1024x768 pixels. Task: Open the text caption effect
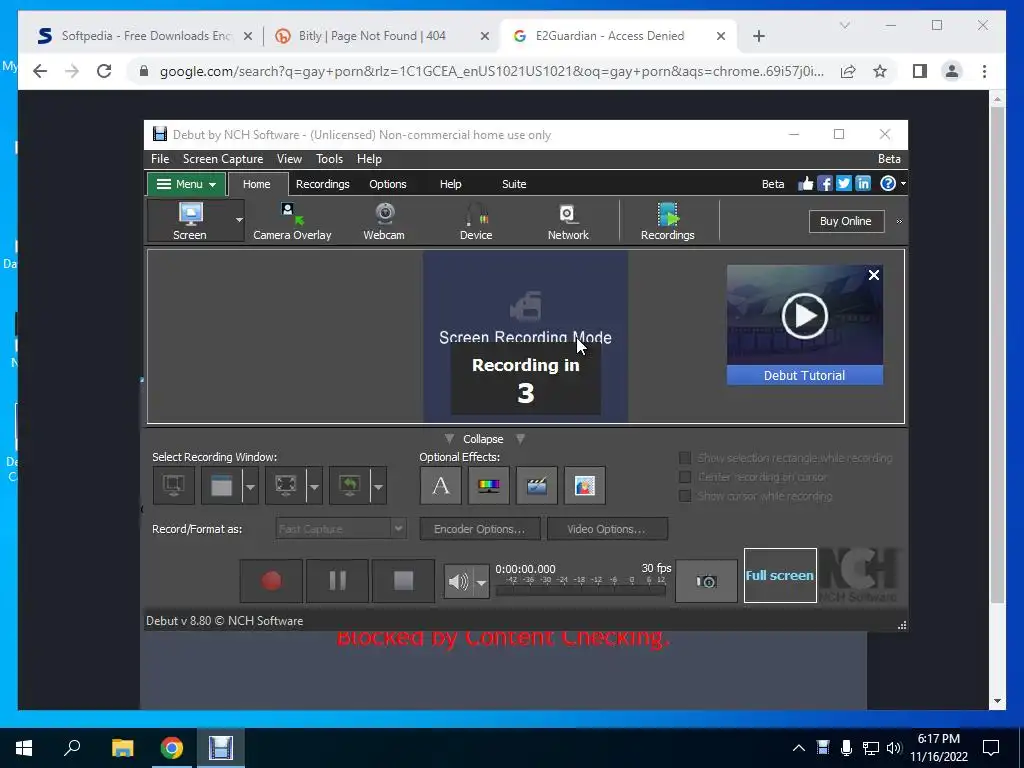pos(441,485)
